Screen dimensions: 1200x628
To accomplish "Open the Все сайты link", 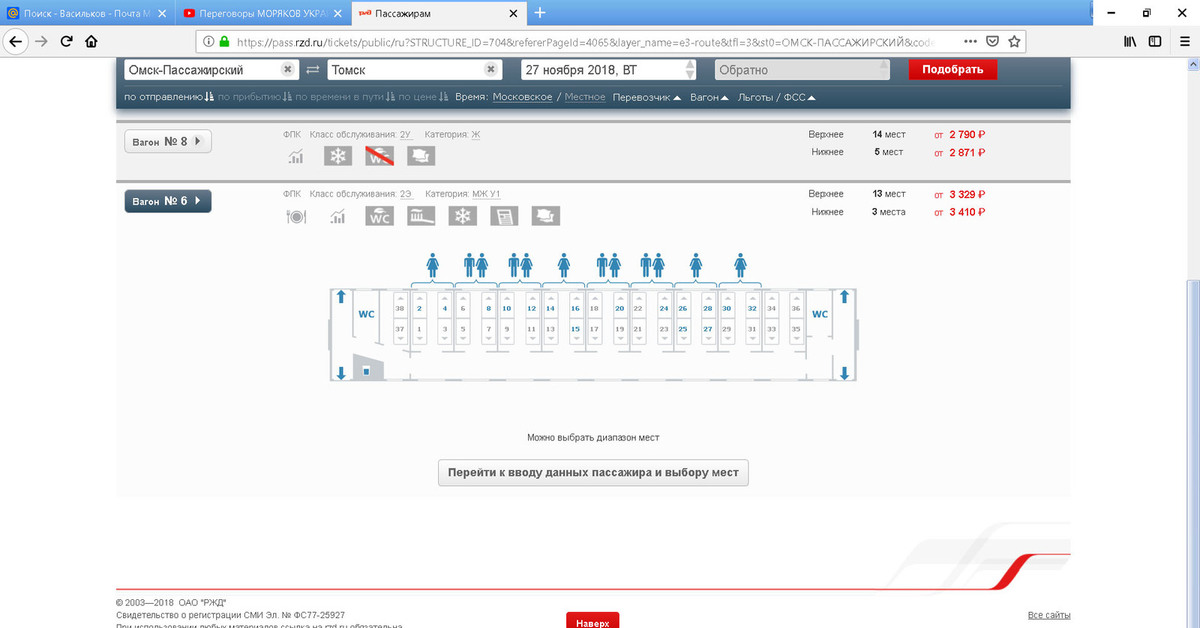I will coord(1049,615).
